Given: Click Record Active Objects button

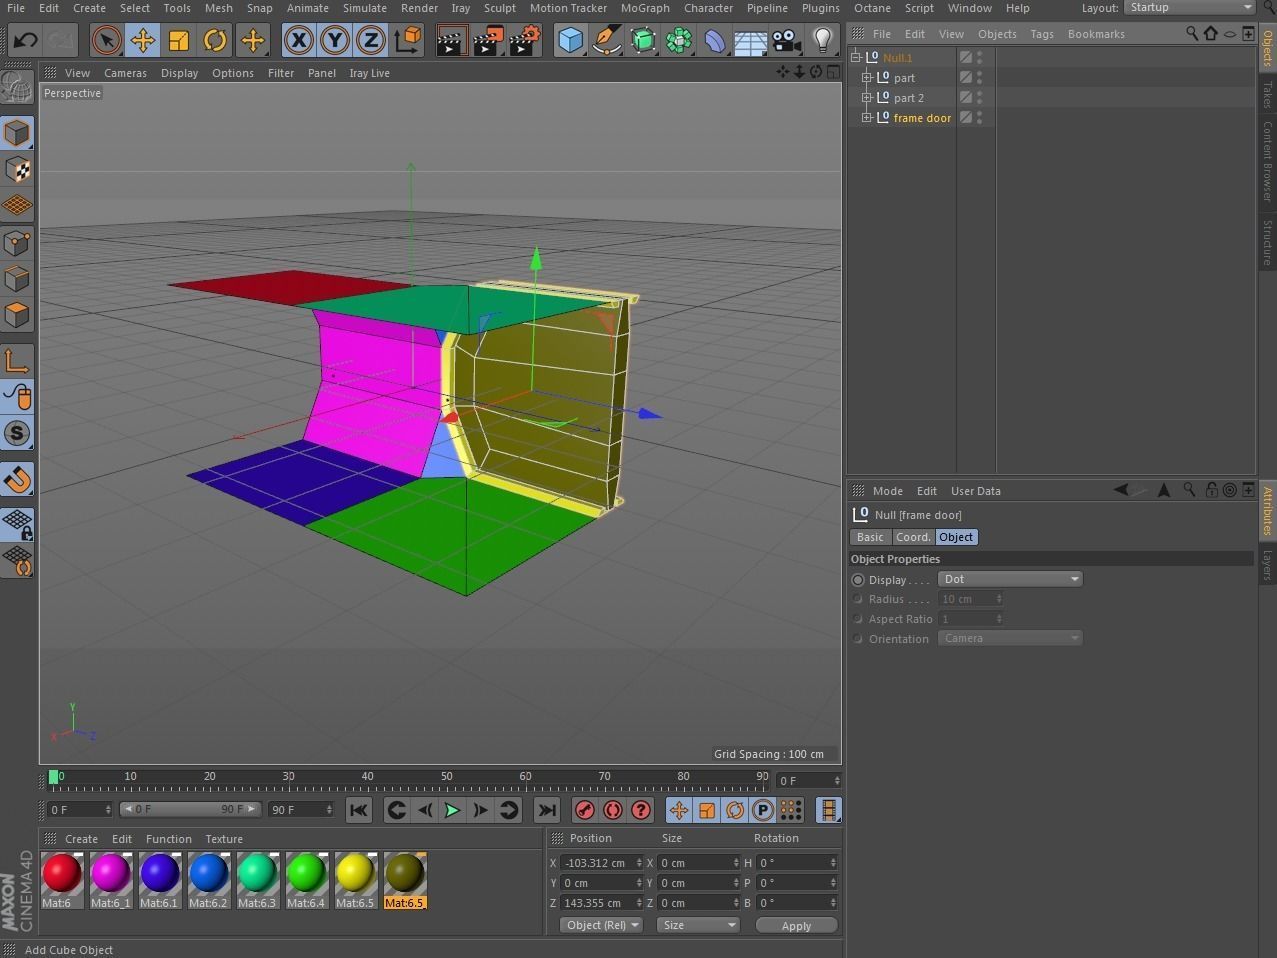Looking at the screenshot, I should coord(585,810).
